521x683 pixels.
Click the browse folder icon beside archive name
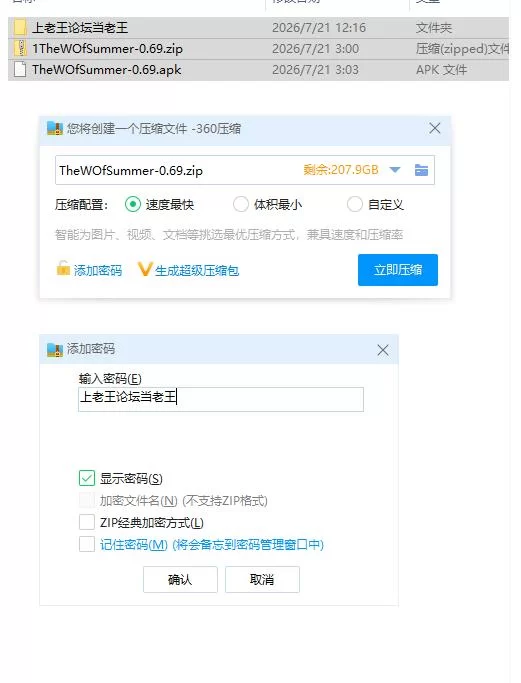tap(421, 170)
